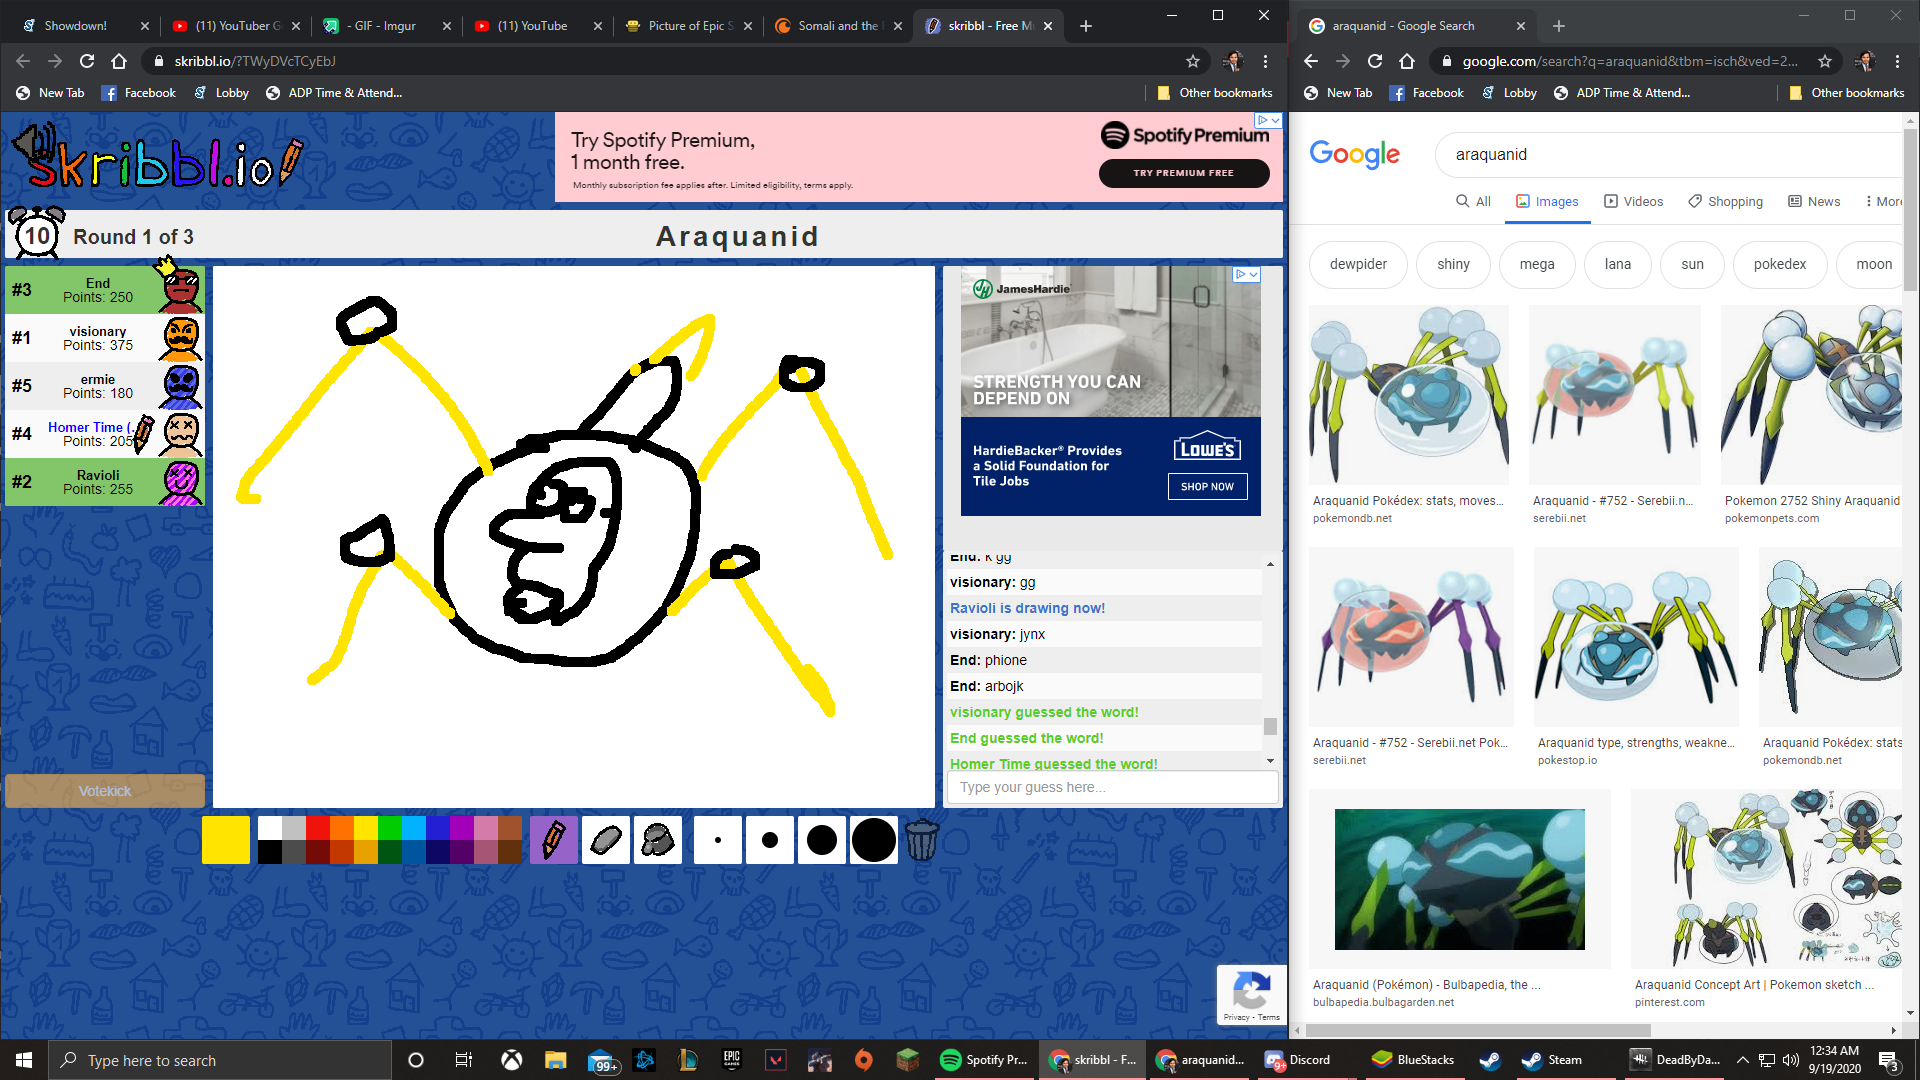Screen dimensions: 1920x1080
Task: Switch to Showdown! browser tab
Action: click(84, 26)
